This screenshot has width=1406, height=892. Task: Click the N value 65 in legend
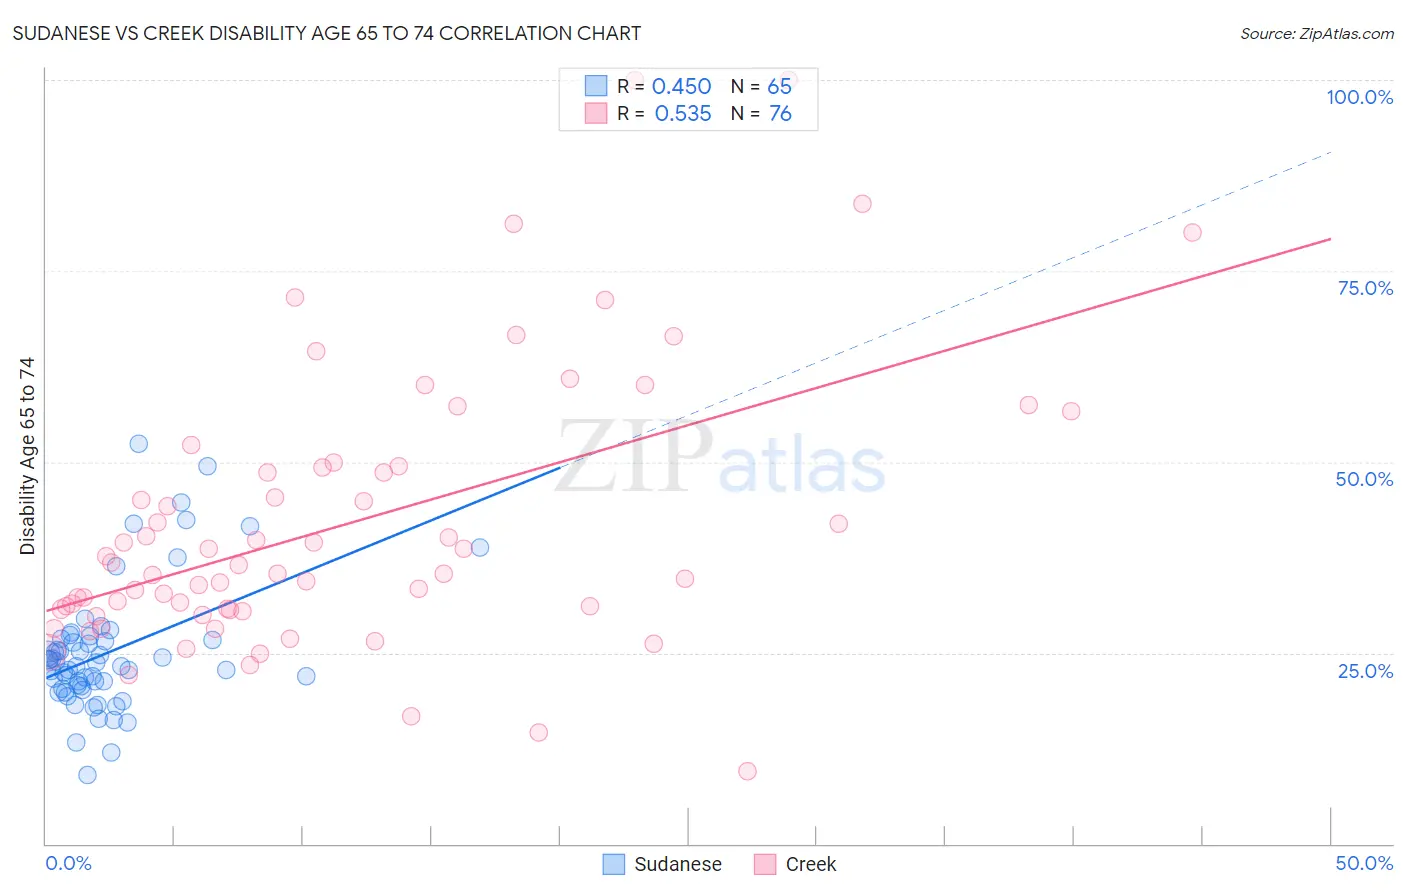[780, 86]
